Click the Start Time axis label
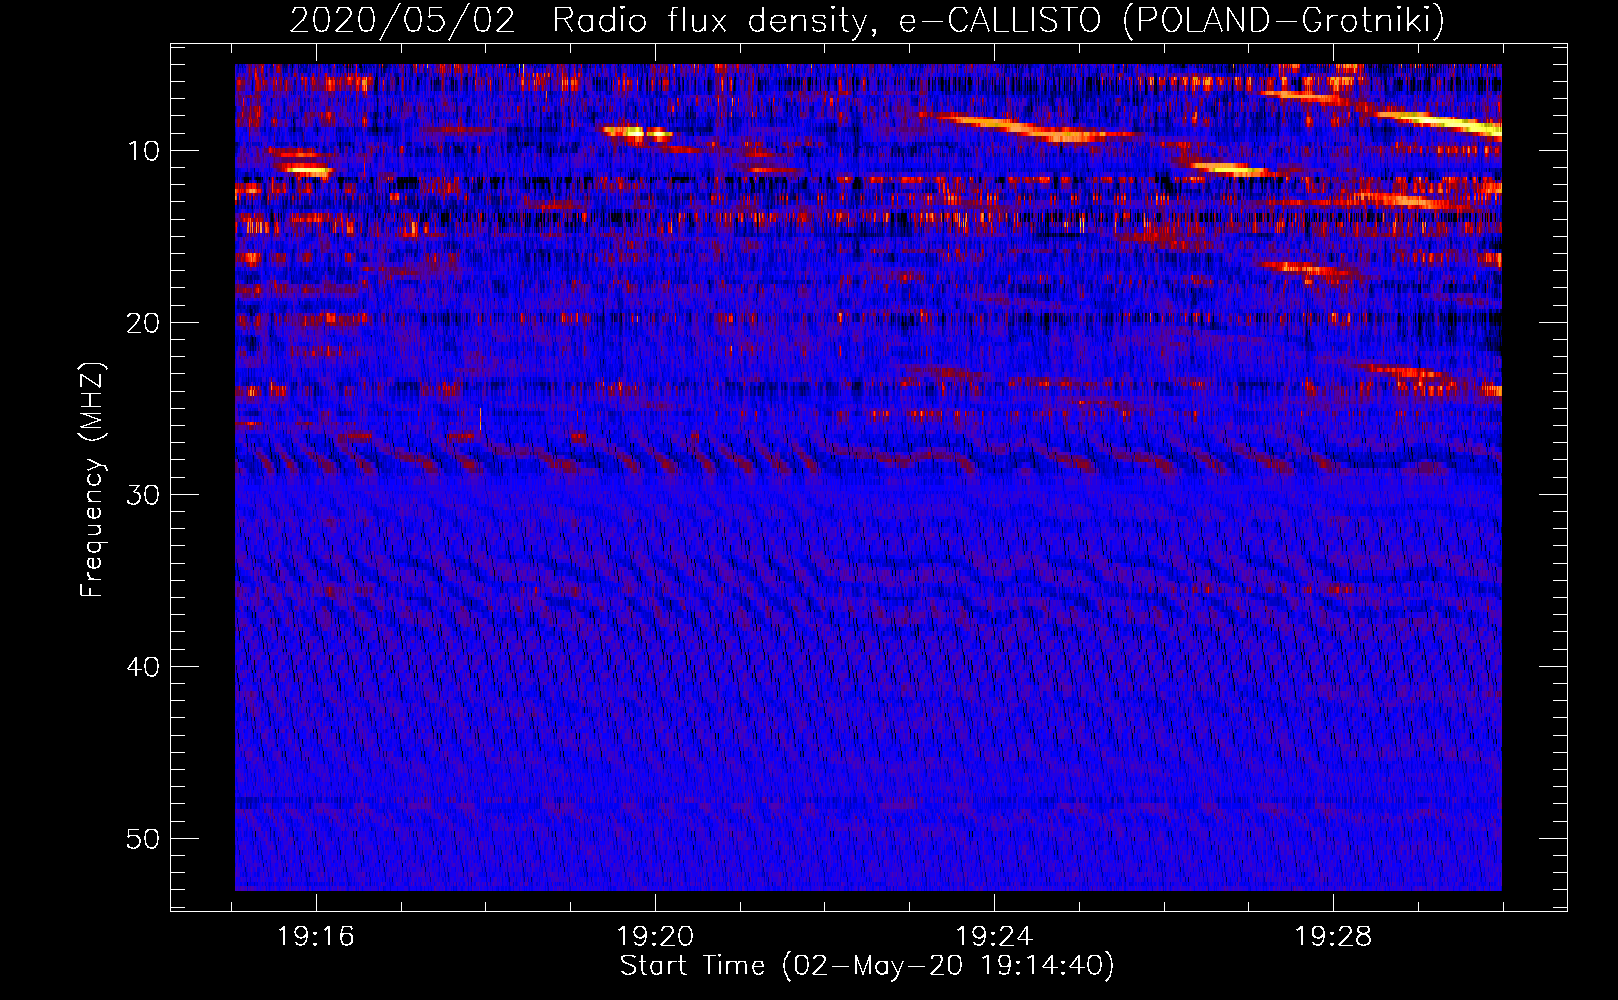Viewport: 1618px width, 1000px height. 867,966
